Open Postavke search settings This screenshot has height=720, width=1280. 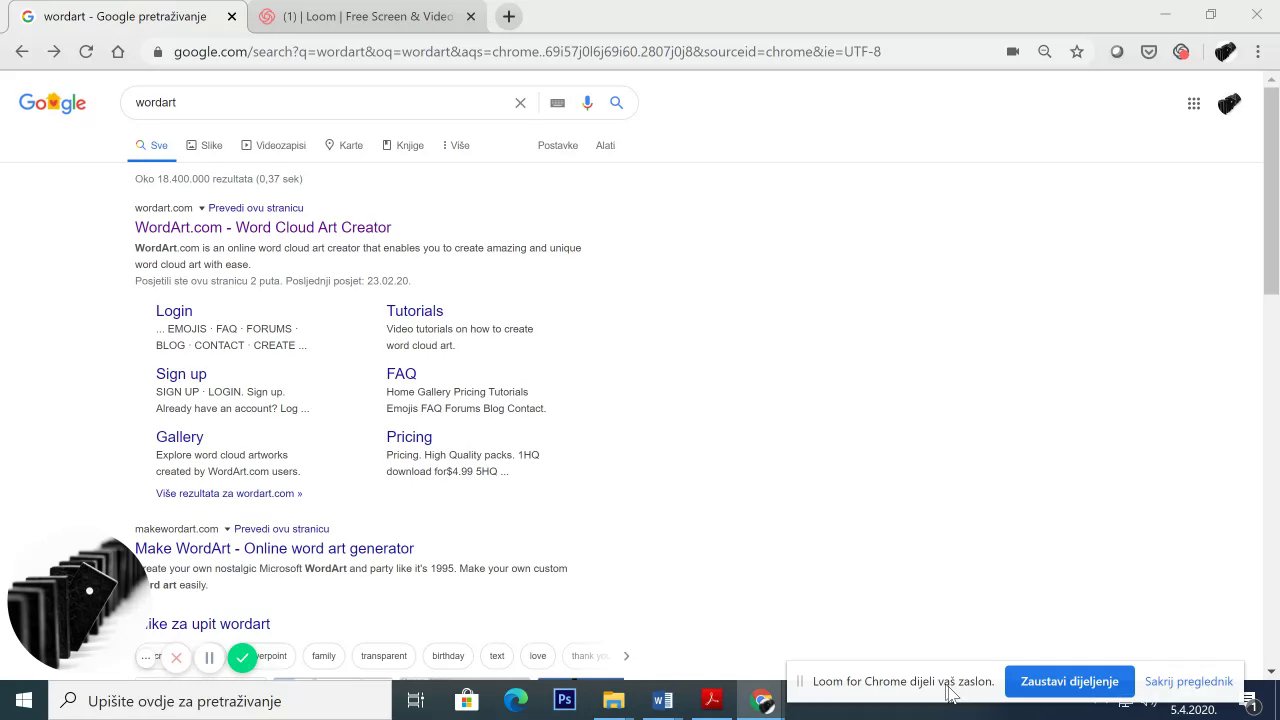pos(558,145)
